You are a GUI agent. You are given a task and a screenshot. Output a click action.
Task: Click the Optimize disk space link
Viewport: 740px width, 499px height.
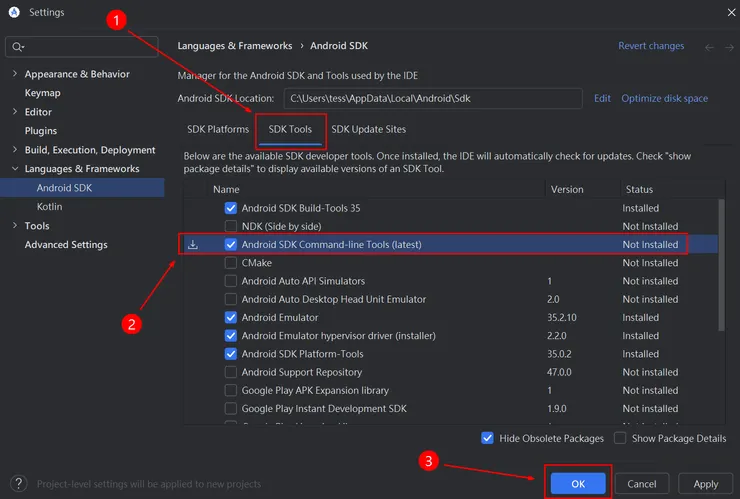coord(664,98)
